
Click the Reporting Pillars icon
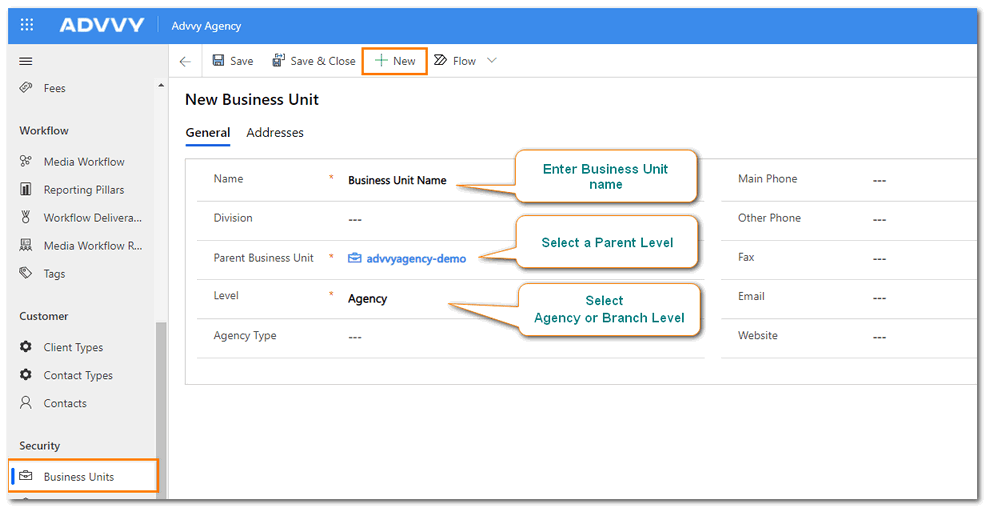click(x=26, y=190)
